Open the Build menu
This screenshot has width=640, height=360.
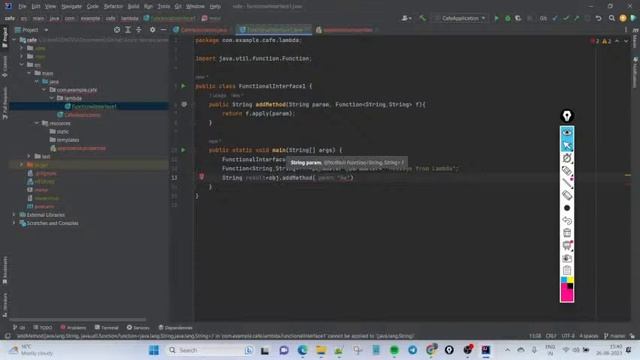tap(133, 7)
